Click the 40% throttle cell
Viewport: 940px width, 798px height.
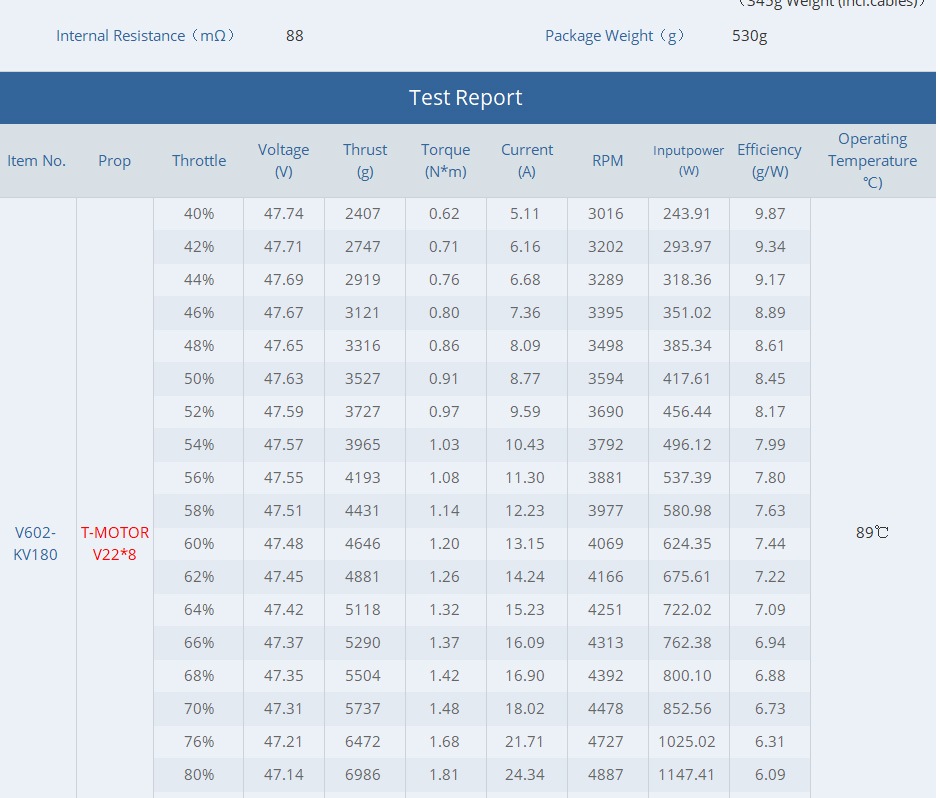(199, 214)
